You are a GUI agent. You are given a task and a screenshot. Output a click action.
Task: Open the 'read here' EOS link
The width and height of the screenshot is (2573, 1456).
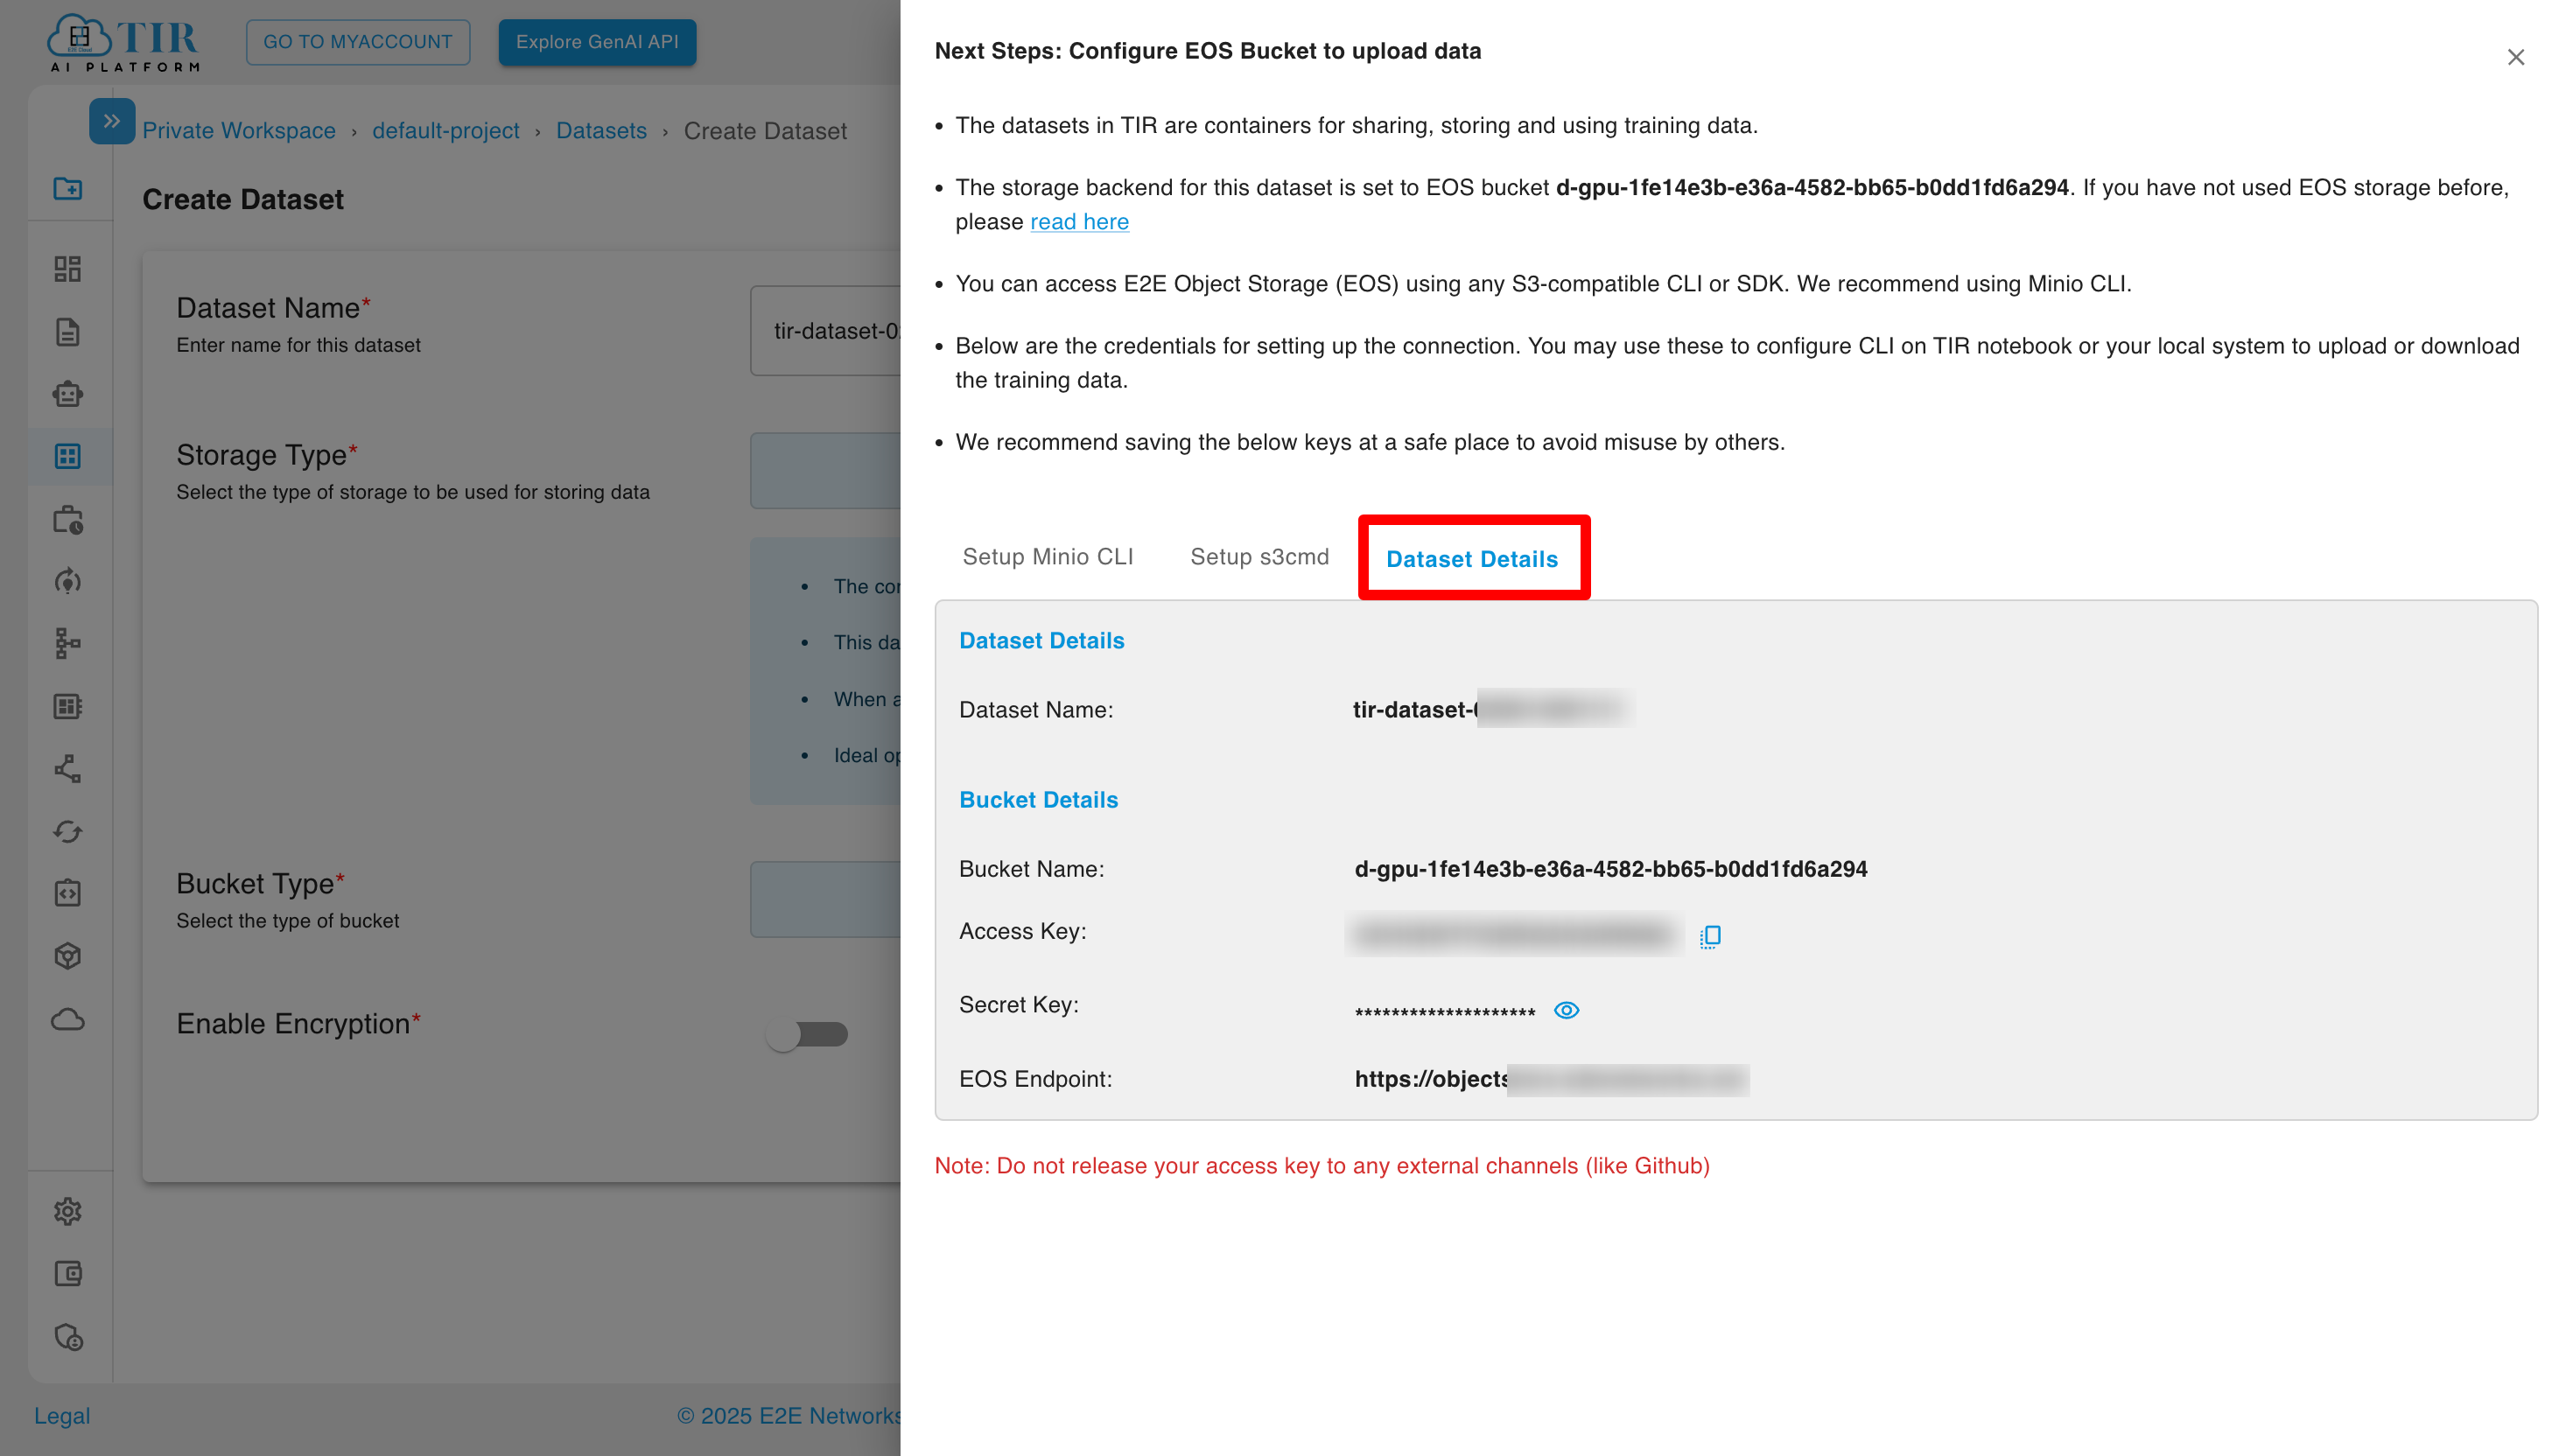point(1079,222)
